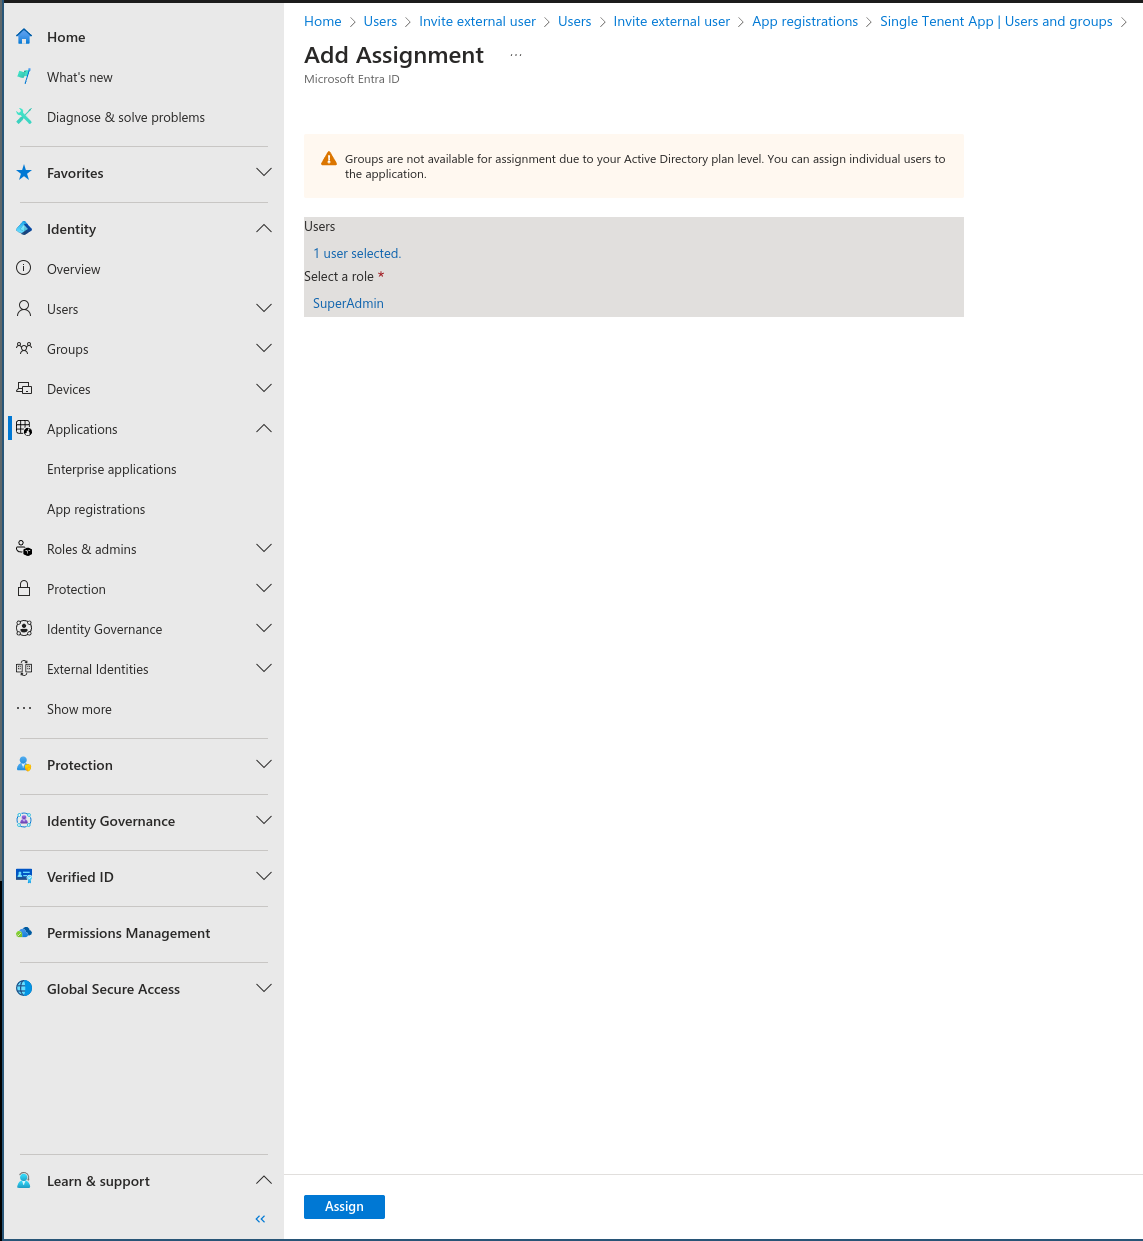Viewport: 1143px width, 1241px height.
Task: Click the Assign button
Action: coord(344,1206)
